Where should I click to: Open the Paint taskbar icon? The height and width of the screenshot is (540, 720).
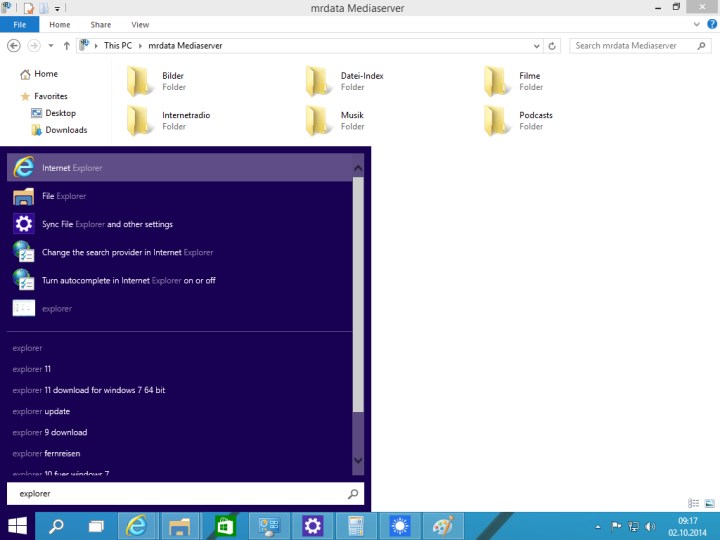coord(443,526)
